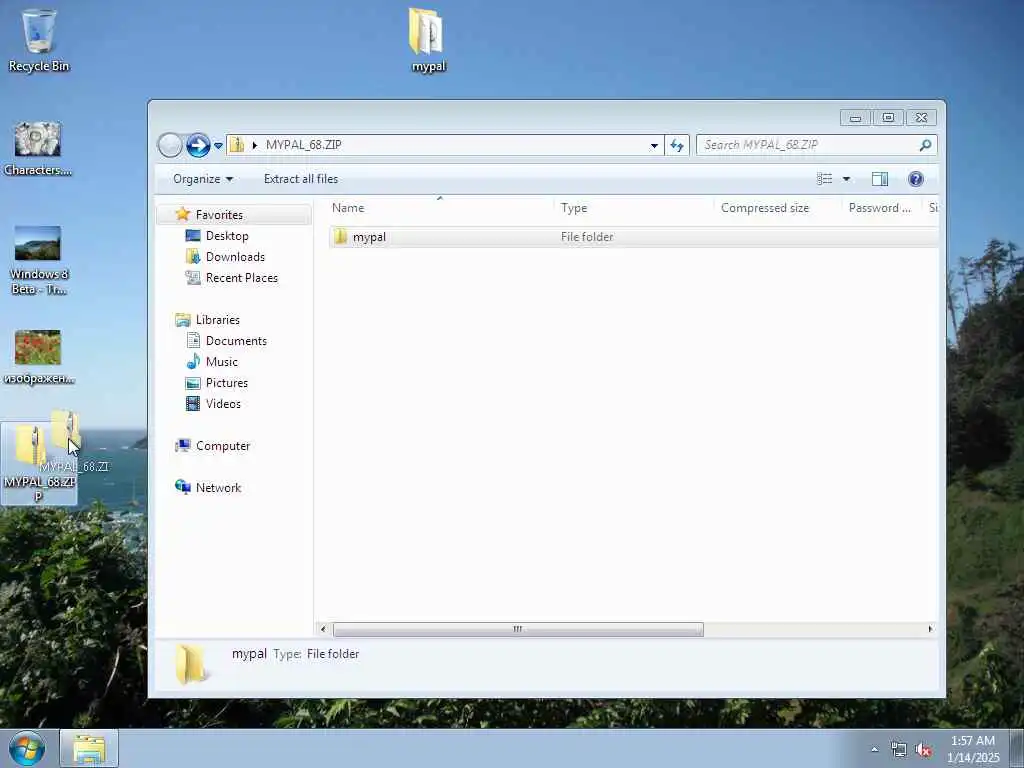Select the Characters desktop image file
The width and height of the screenshot is (1024, 768).
[x=38, y=149]
